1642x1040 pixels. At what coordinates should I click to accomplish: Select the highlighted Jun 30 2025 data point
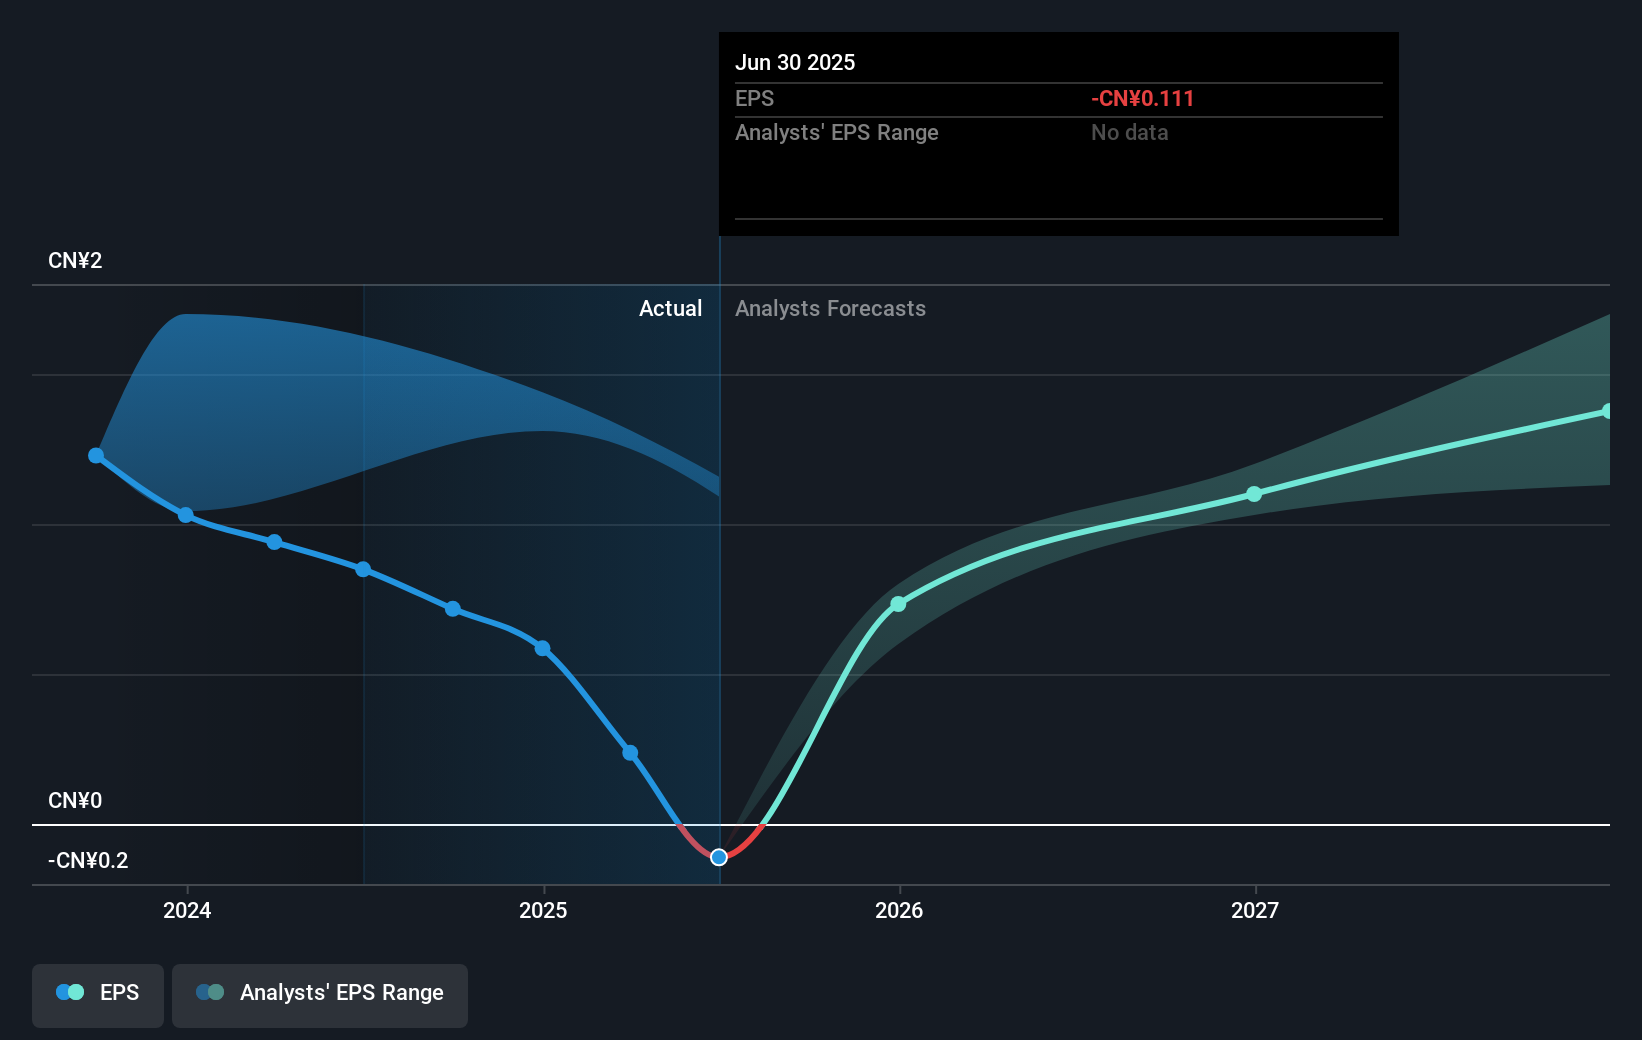tap(718, 857)
